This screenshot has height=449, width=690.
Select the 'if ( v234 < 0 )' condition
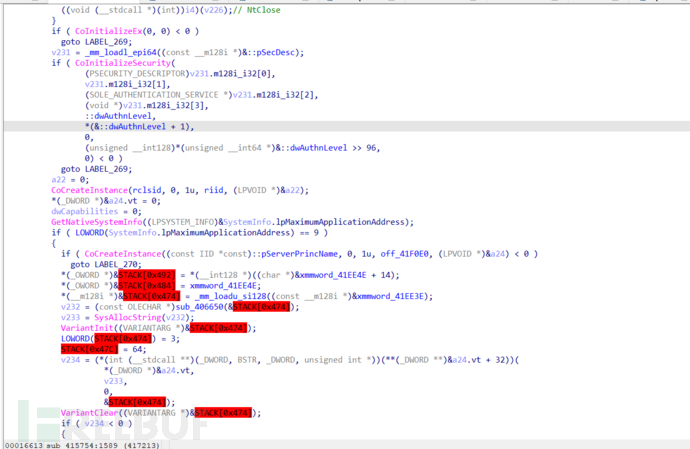click(x=96, y=423)
